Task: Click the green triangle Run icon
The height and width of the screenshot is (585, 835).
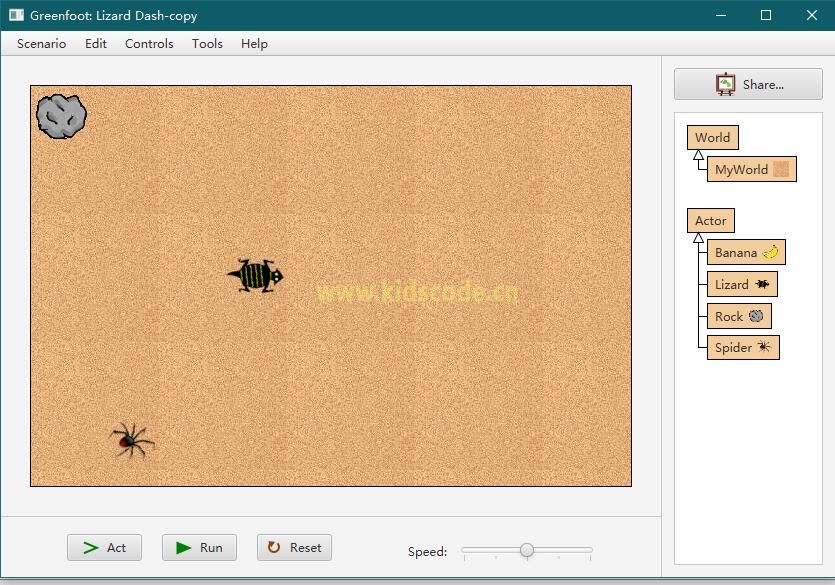Action: tap(183, 548)
